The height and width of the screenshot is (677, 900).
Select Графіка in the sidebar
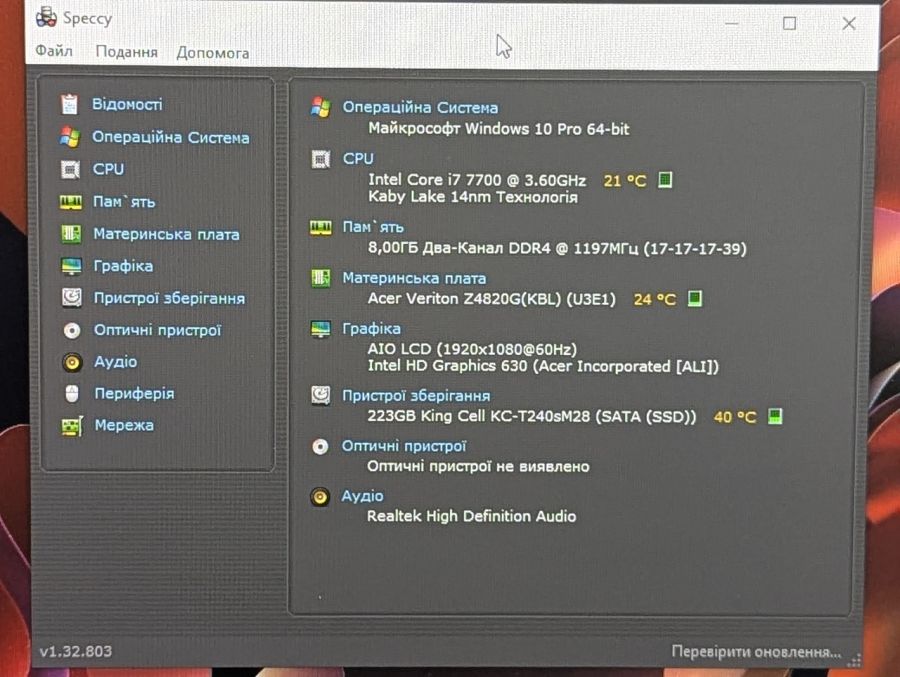(x=123, y=266)
